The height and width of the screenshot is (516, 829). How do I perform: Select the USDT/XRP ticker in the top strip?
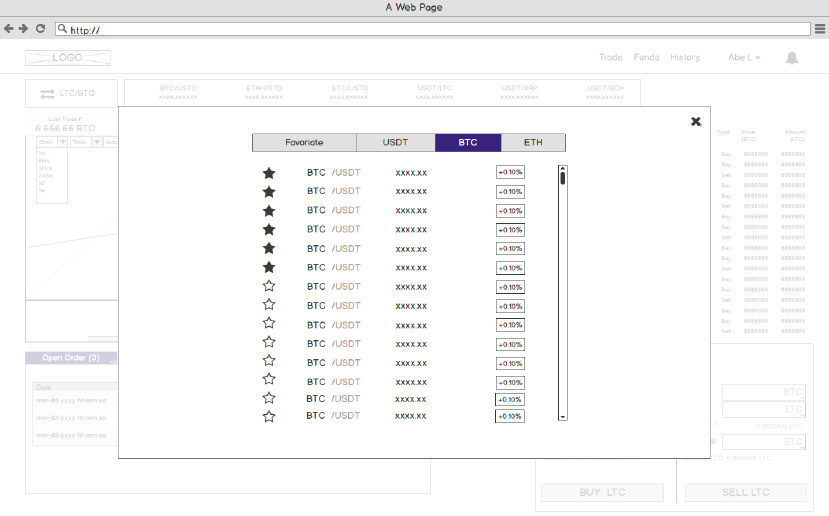tap(520, 92)
